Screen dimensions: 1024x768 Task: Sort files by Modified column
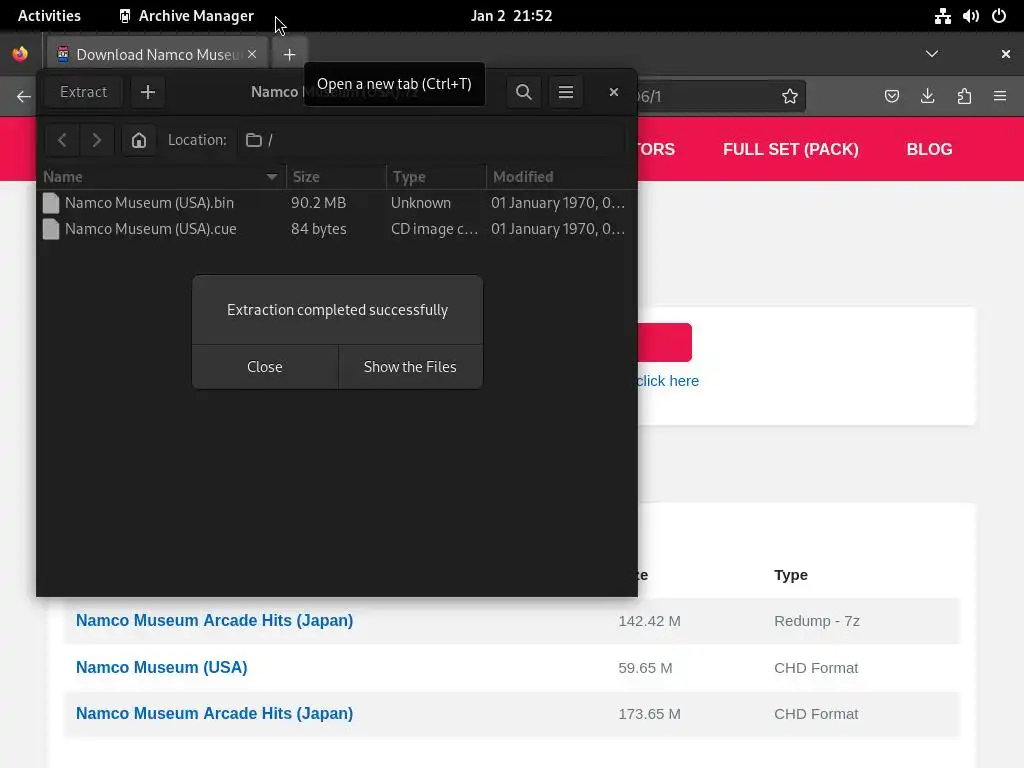pyautogui.click(x=562, y=176)
